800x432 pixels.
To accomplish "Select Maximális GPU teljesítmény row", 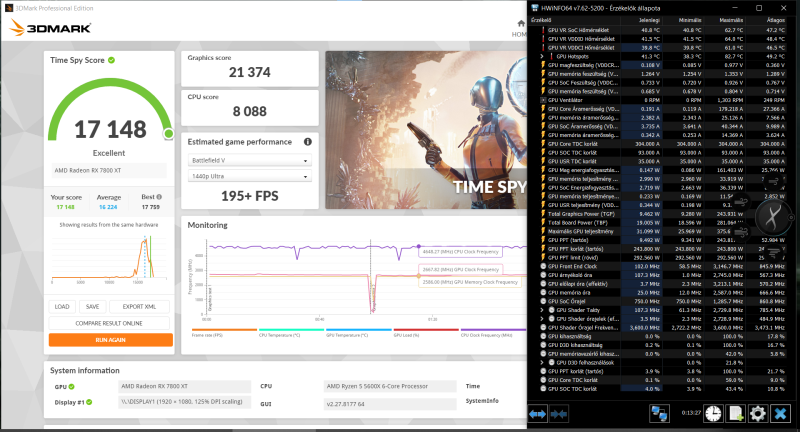I will [663, 231].
